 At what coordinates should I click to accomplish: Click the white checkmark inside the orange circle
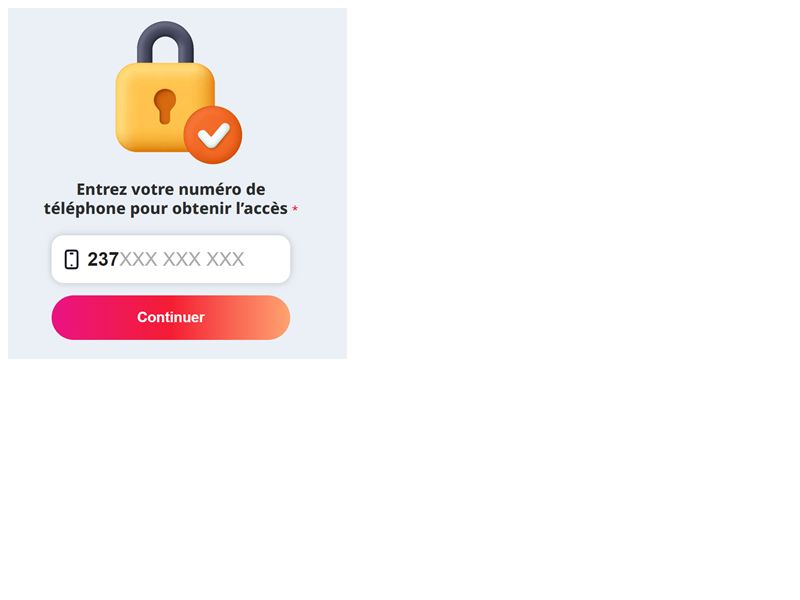pos(214,135)
